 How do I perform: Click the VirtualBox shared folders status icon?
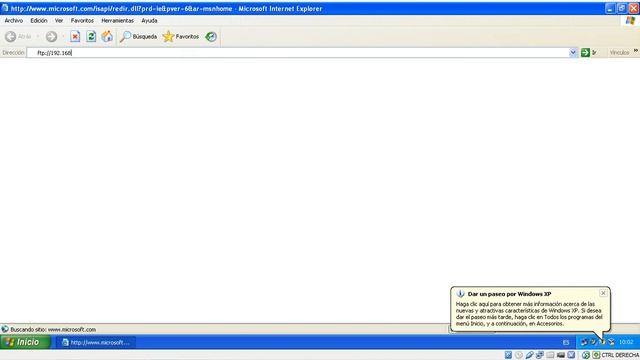tap(550, 355)
